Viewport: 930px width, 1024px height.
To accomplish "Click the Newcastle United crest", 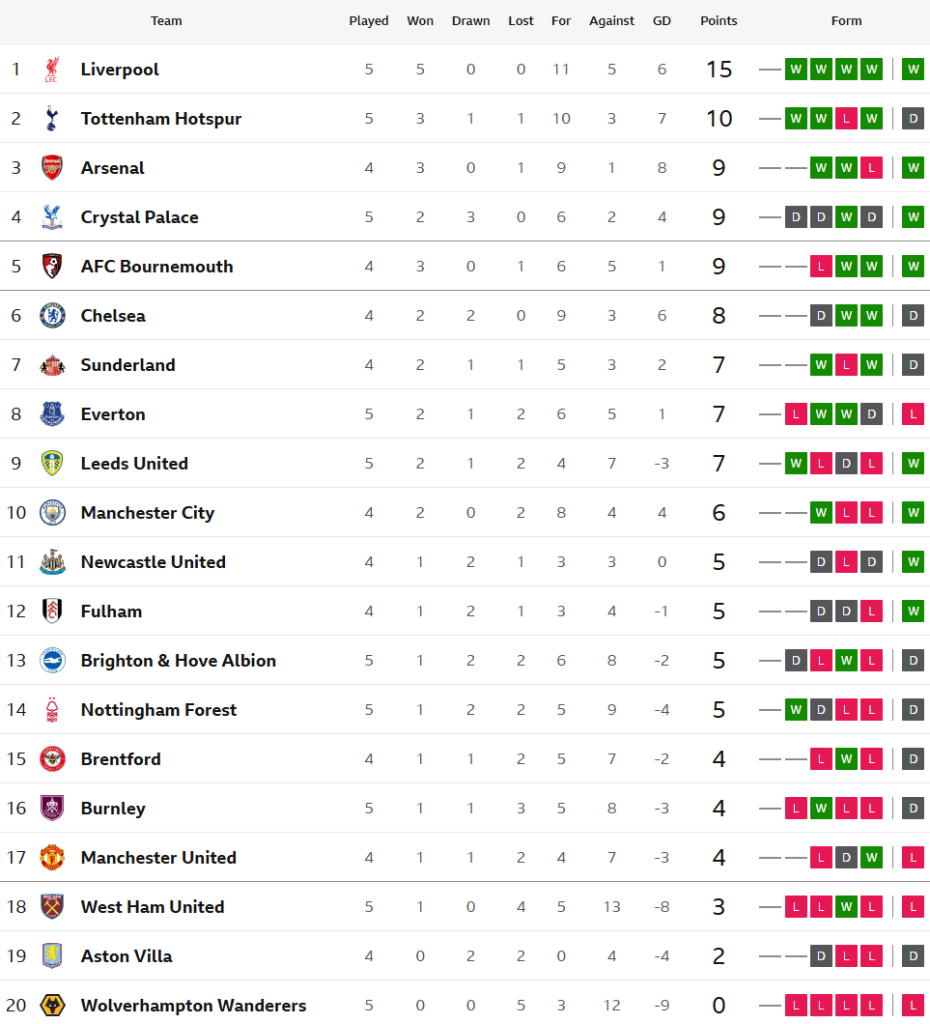I will click(52, 562).
